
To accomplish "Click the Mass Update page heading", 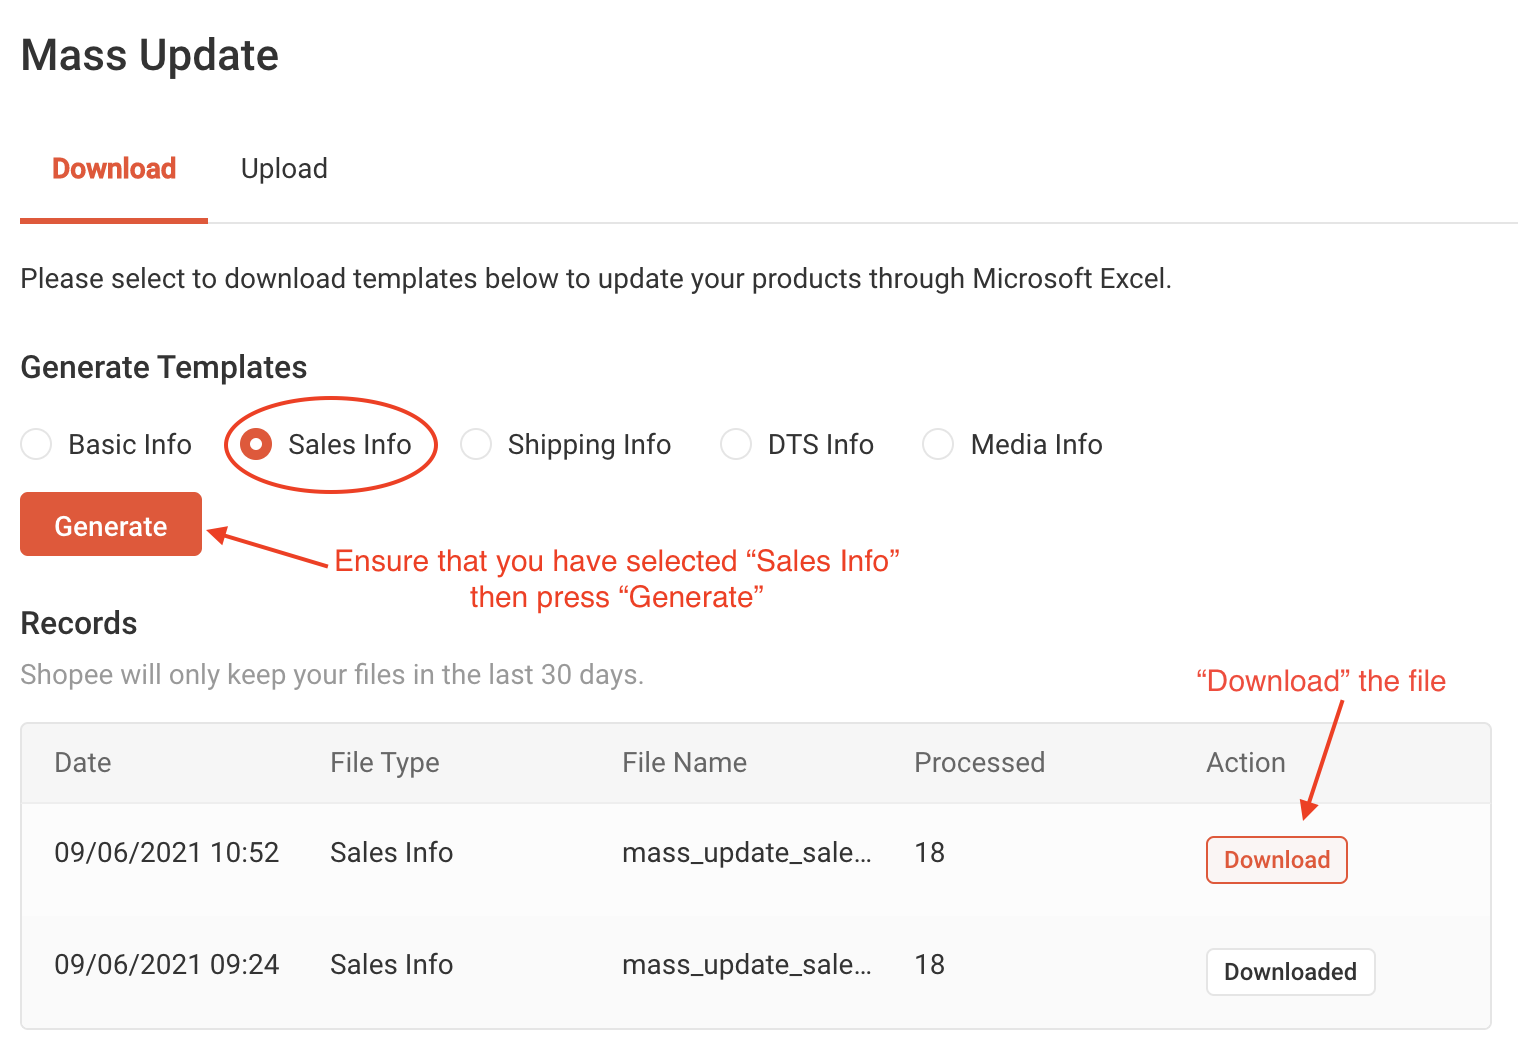I will click(x=150, y=56).
